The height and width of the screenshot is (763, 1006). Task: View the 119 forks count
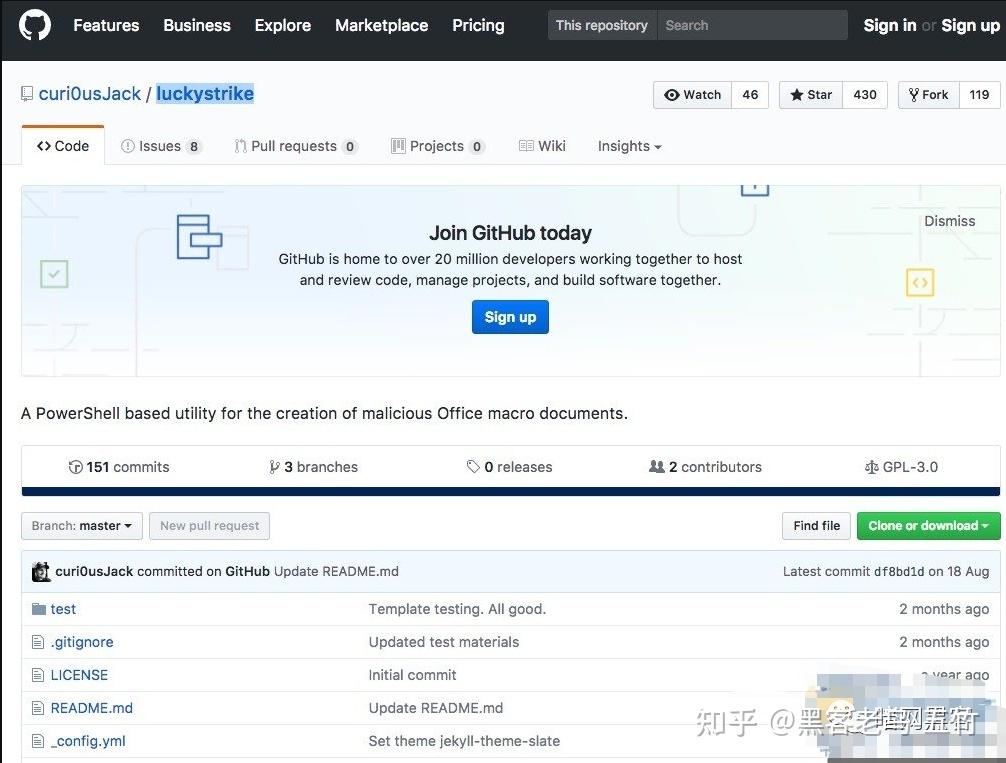(x=979, y=95)
